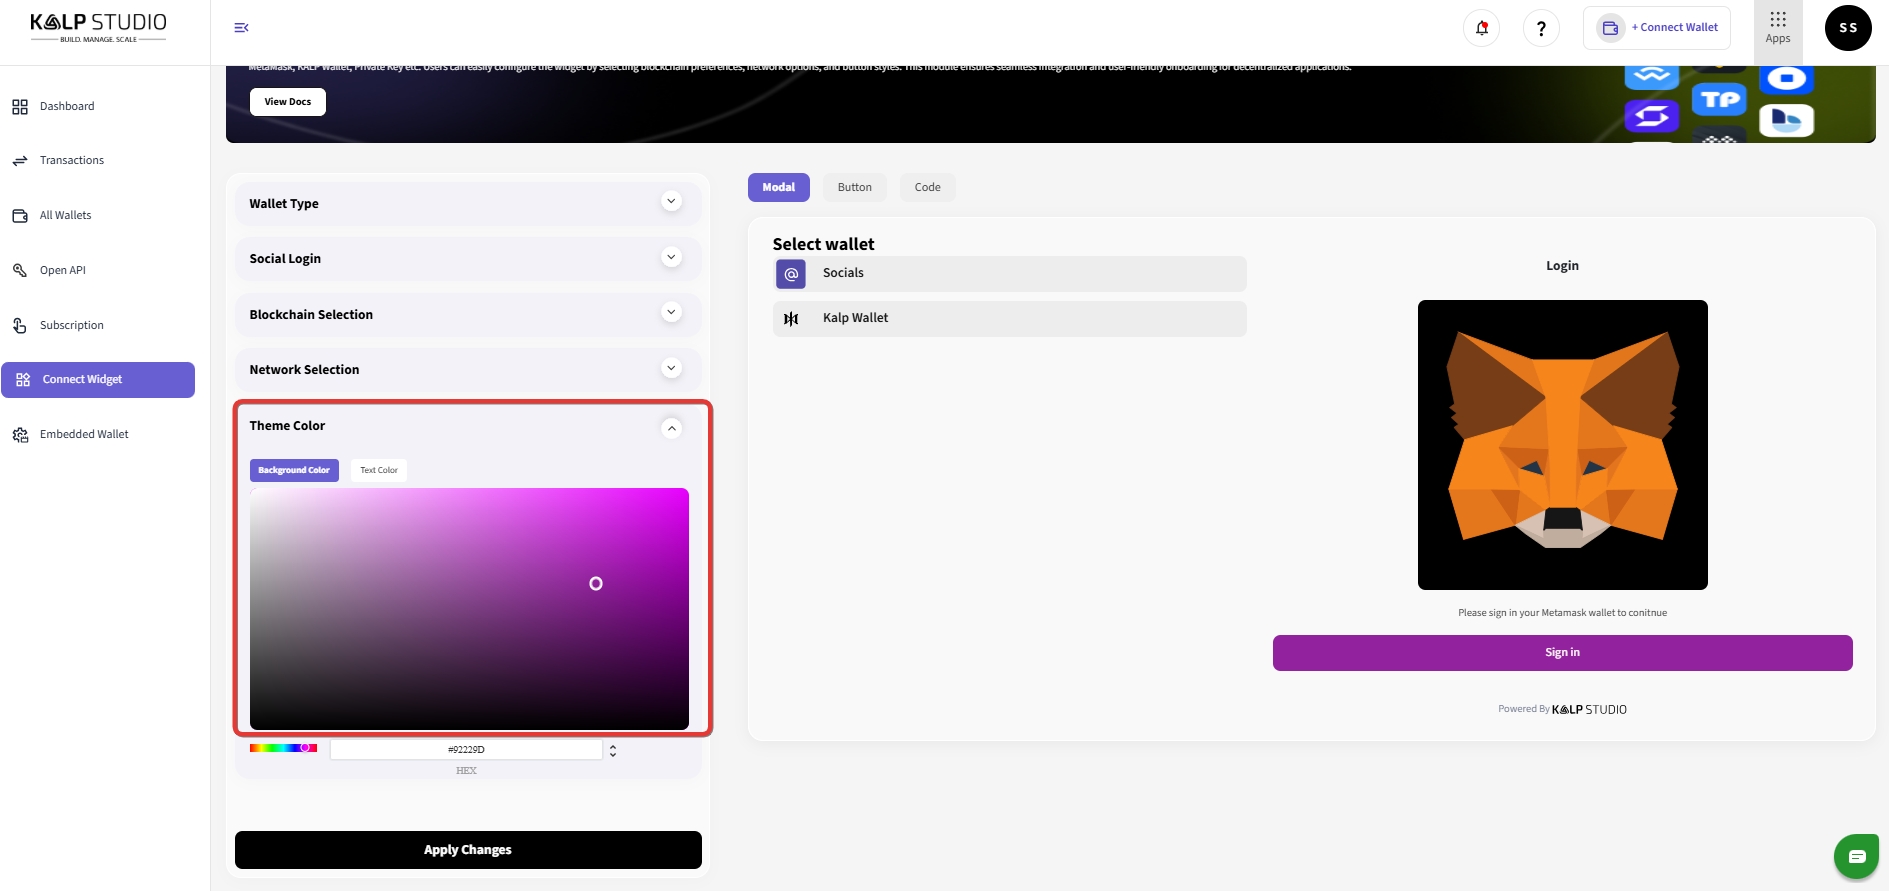Switch to the Button preview tab
Screen dimensions: 1889x891
click(x=854, y=187)
